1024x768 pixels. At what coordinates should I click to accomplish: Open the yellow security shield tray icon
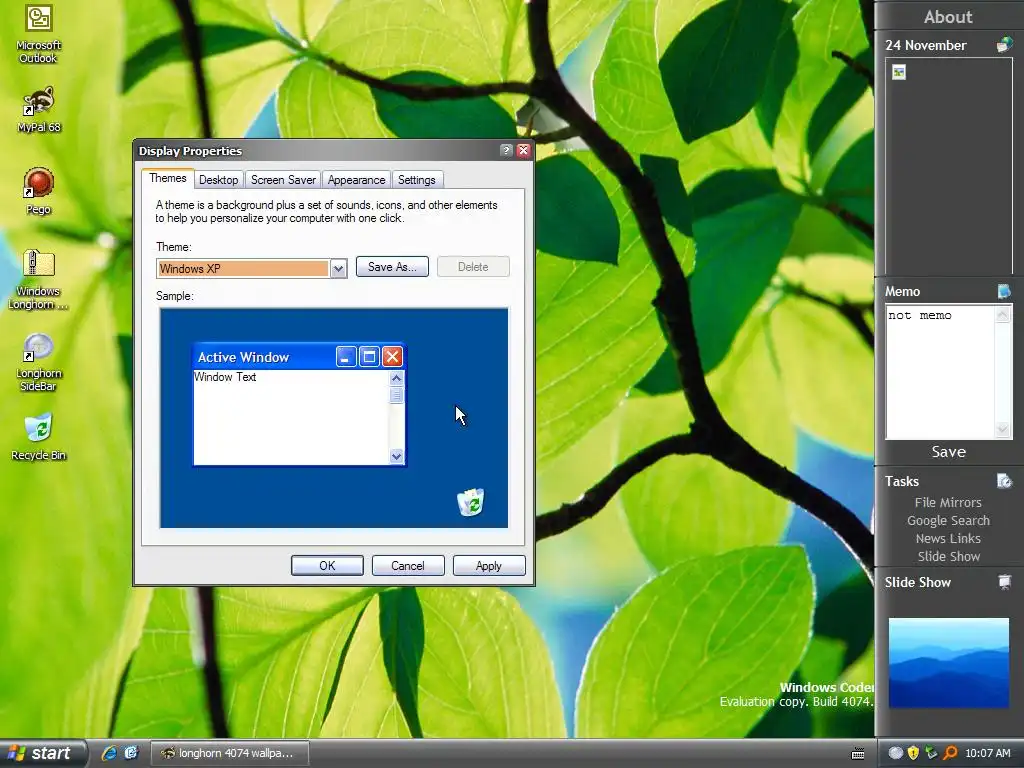pyautogui.click(x=914, y=753)
